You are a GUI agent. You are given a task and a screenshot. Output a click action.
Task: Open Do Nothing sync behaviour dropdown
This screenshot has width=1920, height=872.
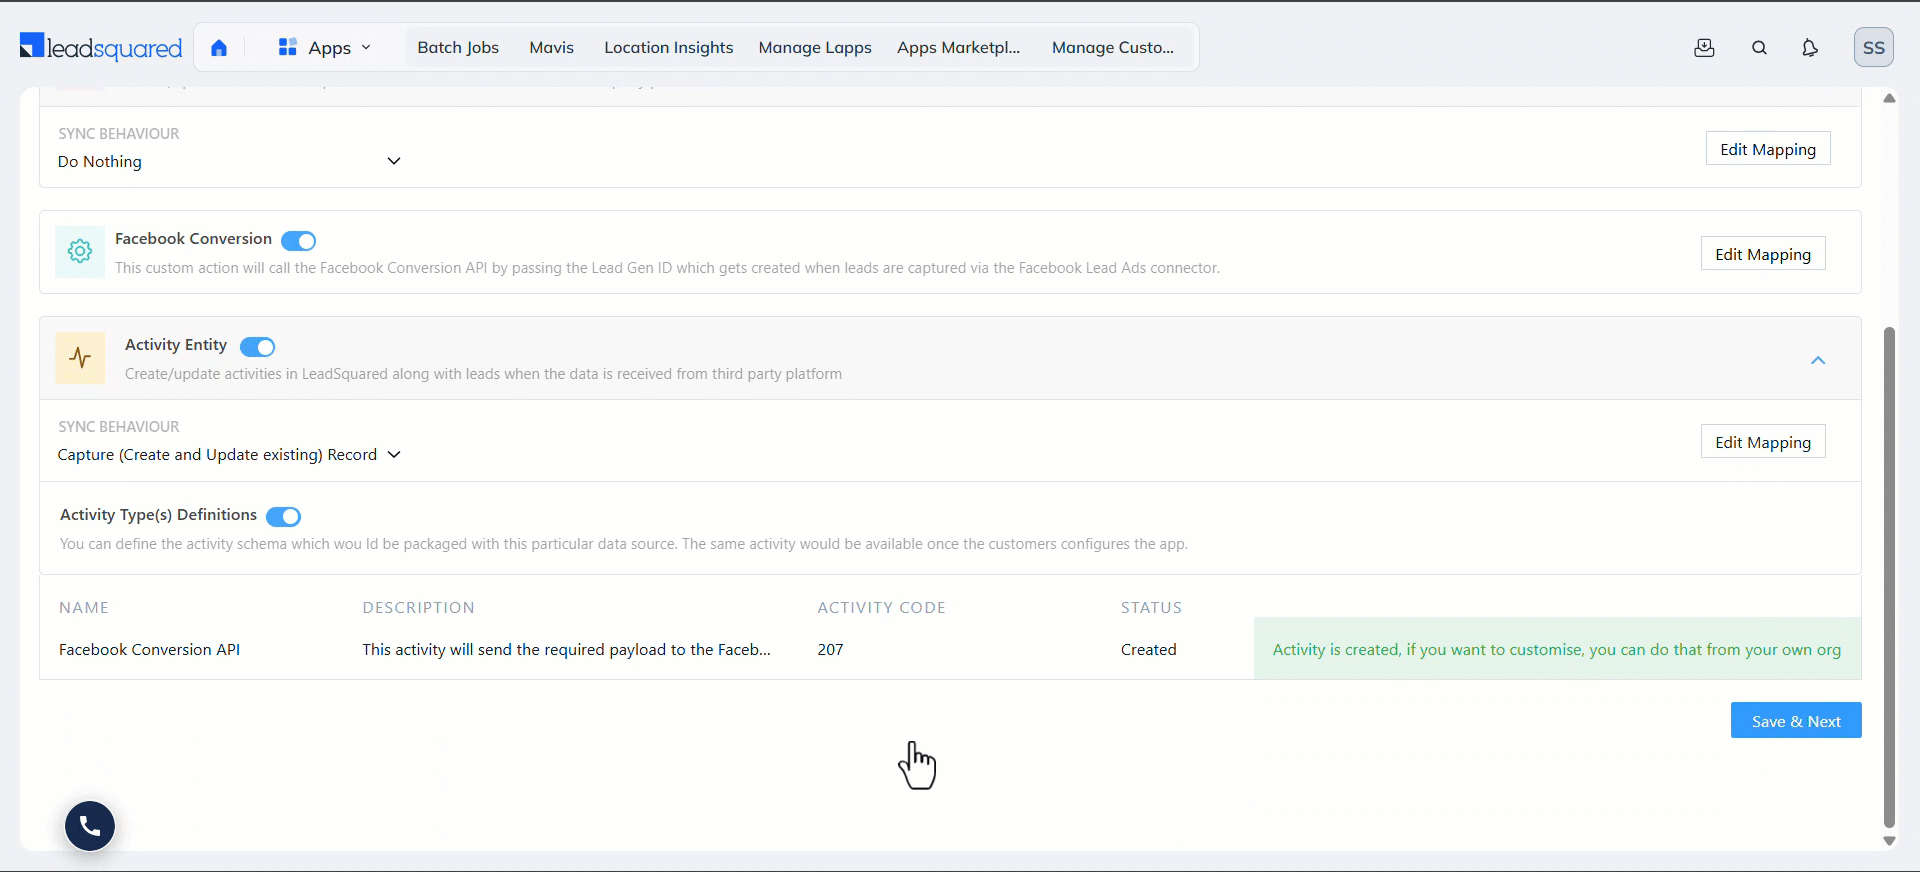(x=230, y=161)
